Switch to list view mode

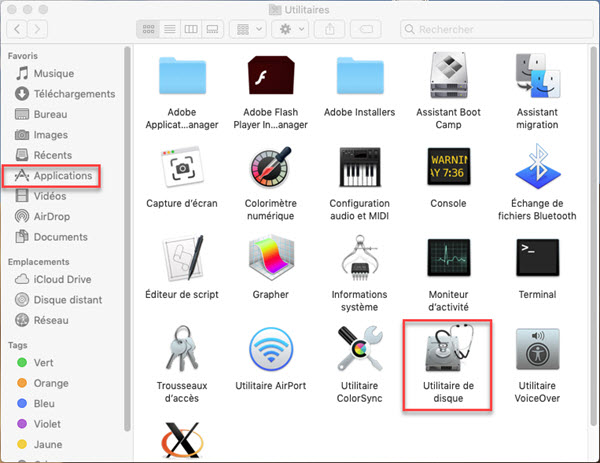pos(169,29)
